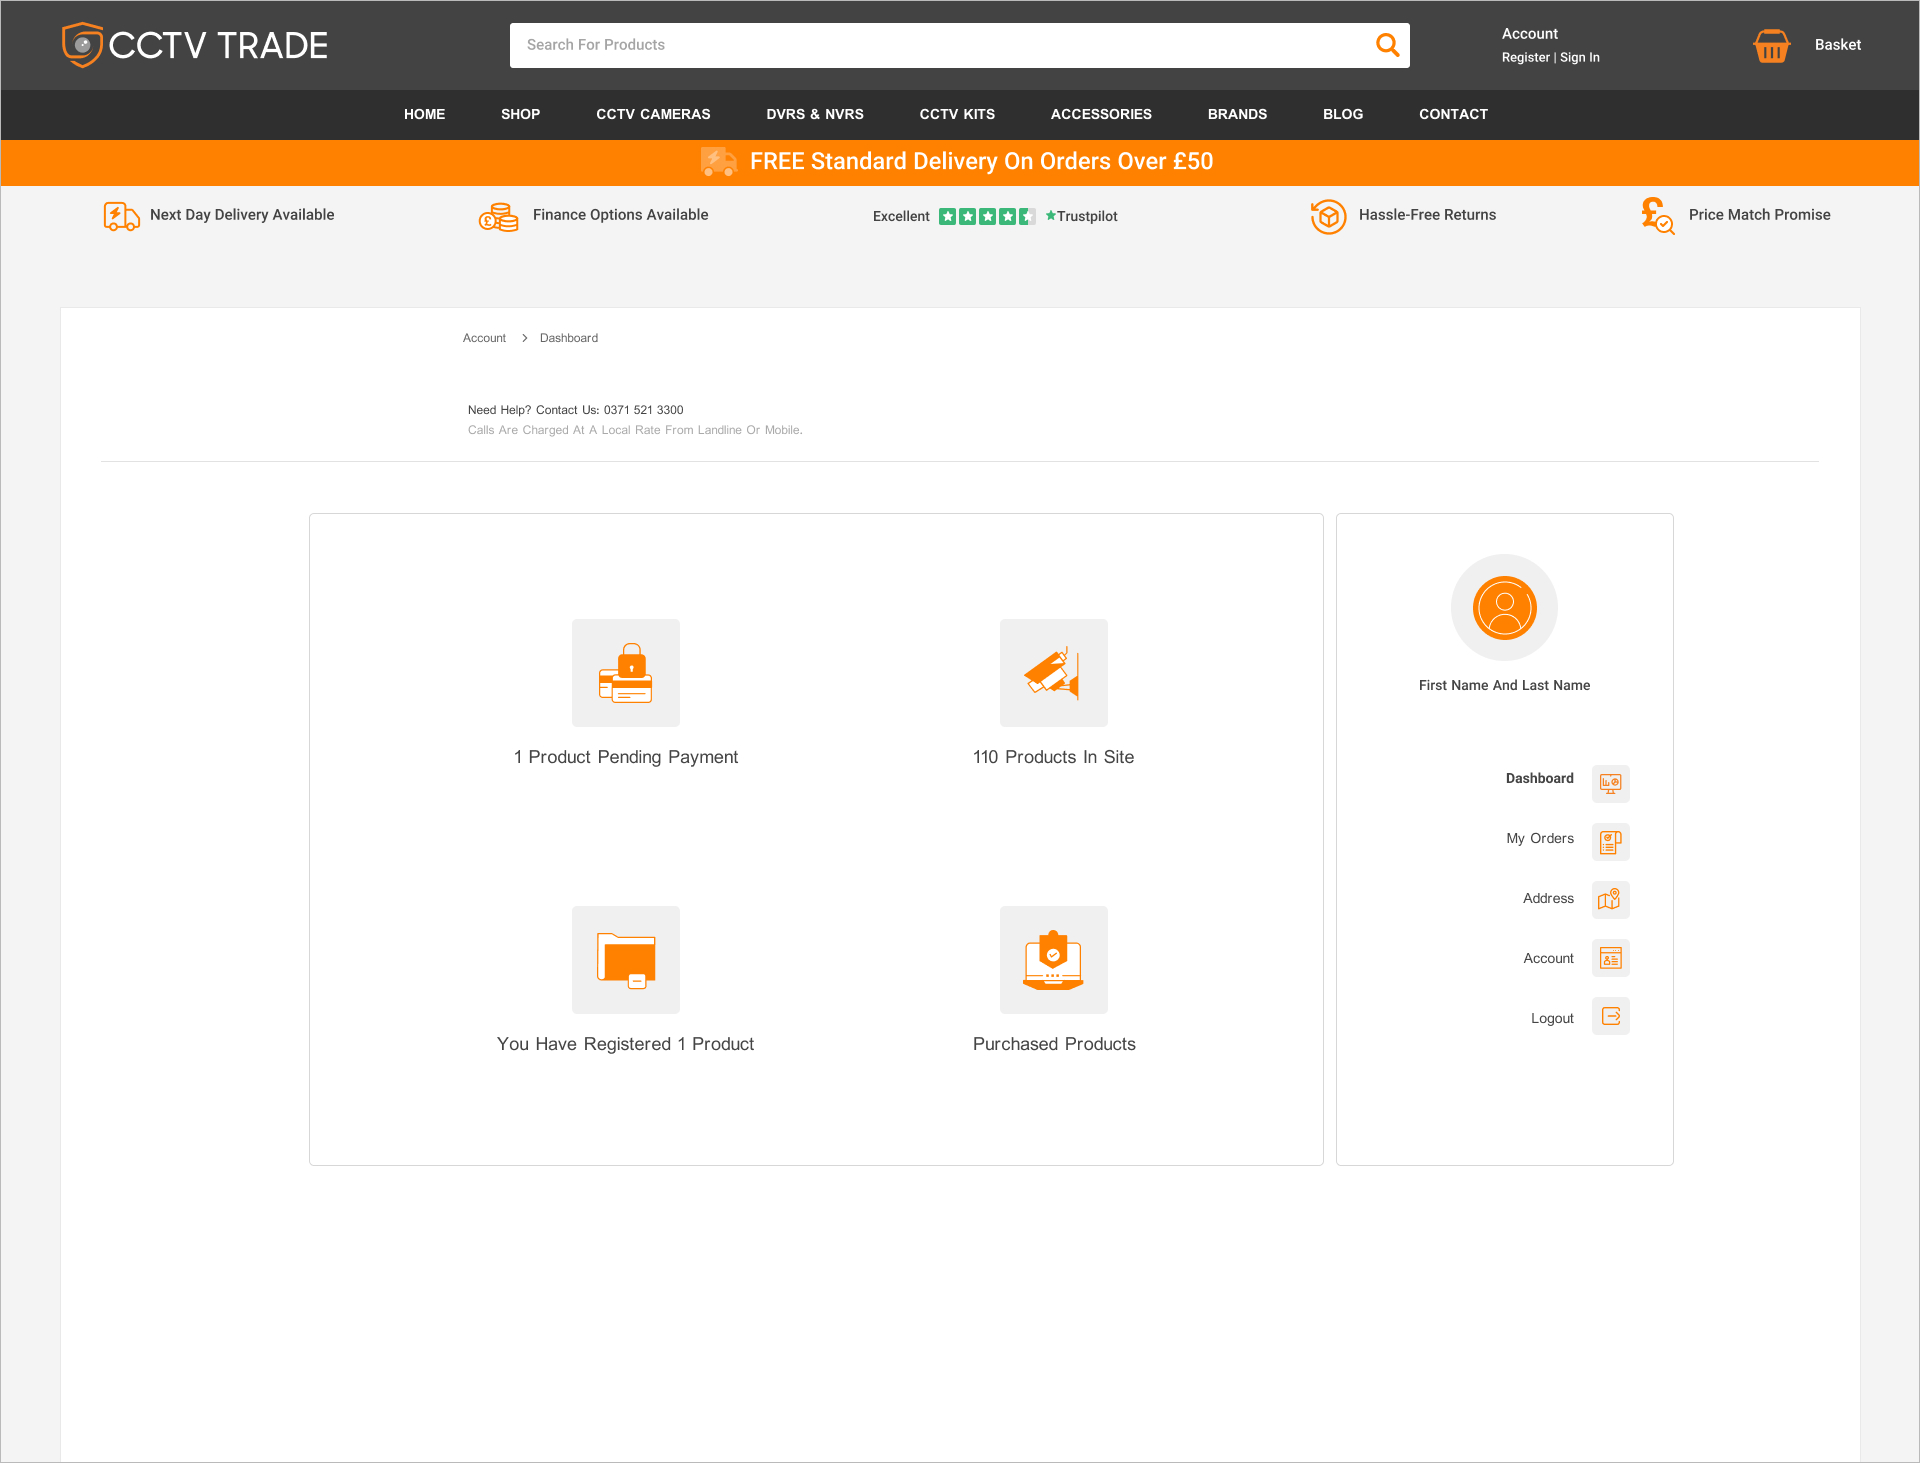Viewport: 1920px width, 1463px height.
Task: Click the orange search magnifier icon
Action: coord(1387,45)
